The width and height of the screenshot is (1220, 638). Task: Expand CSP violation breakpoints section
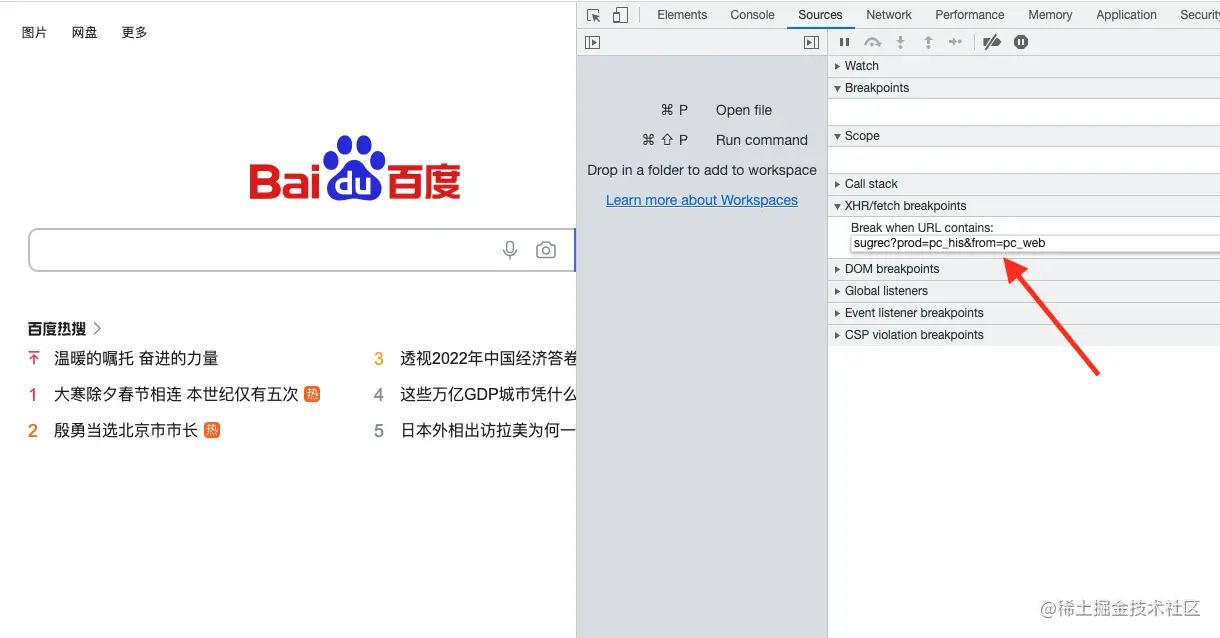tap(1024, 335)
